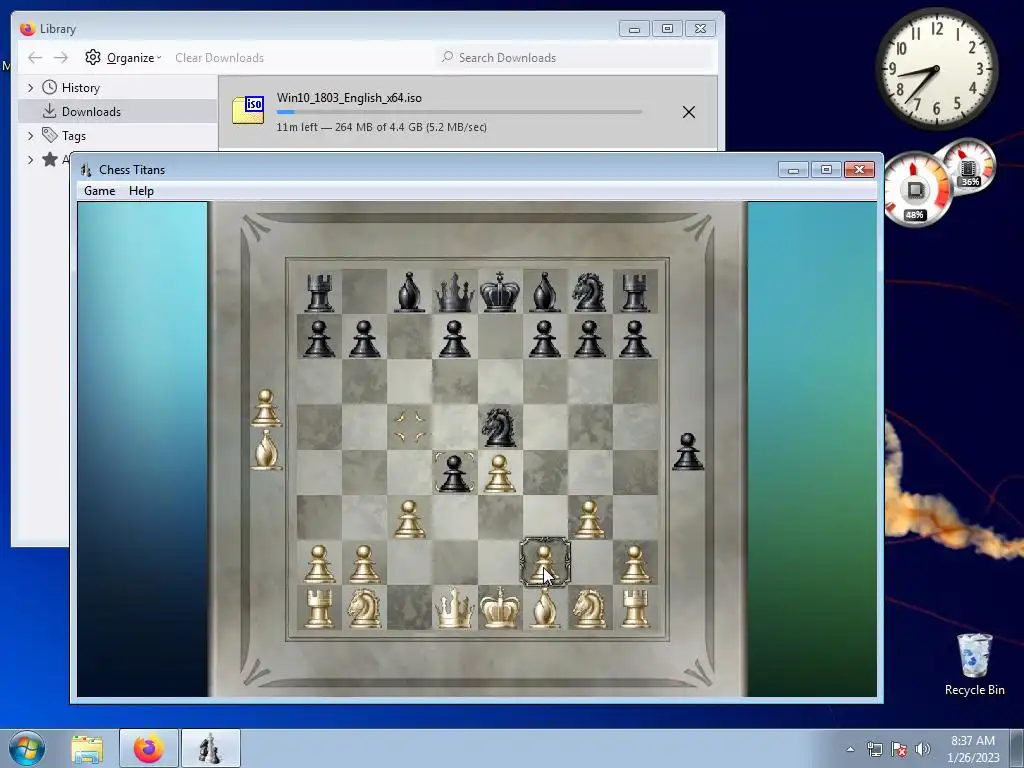This screenshot has width=1024, height=768.
Task: Click the Library forward arrow
Action: (61, 57)
